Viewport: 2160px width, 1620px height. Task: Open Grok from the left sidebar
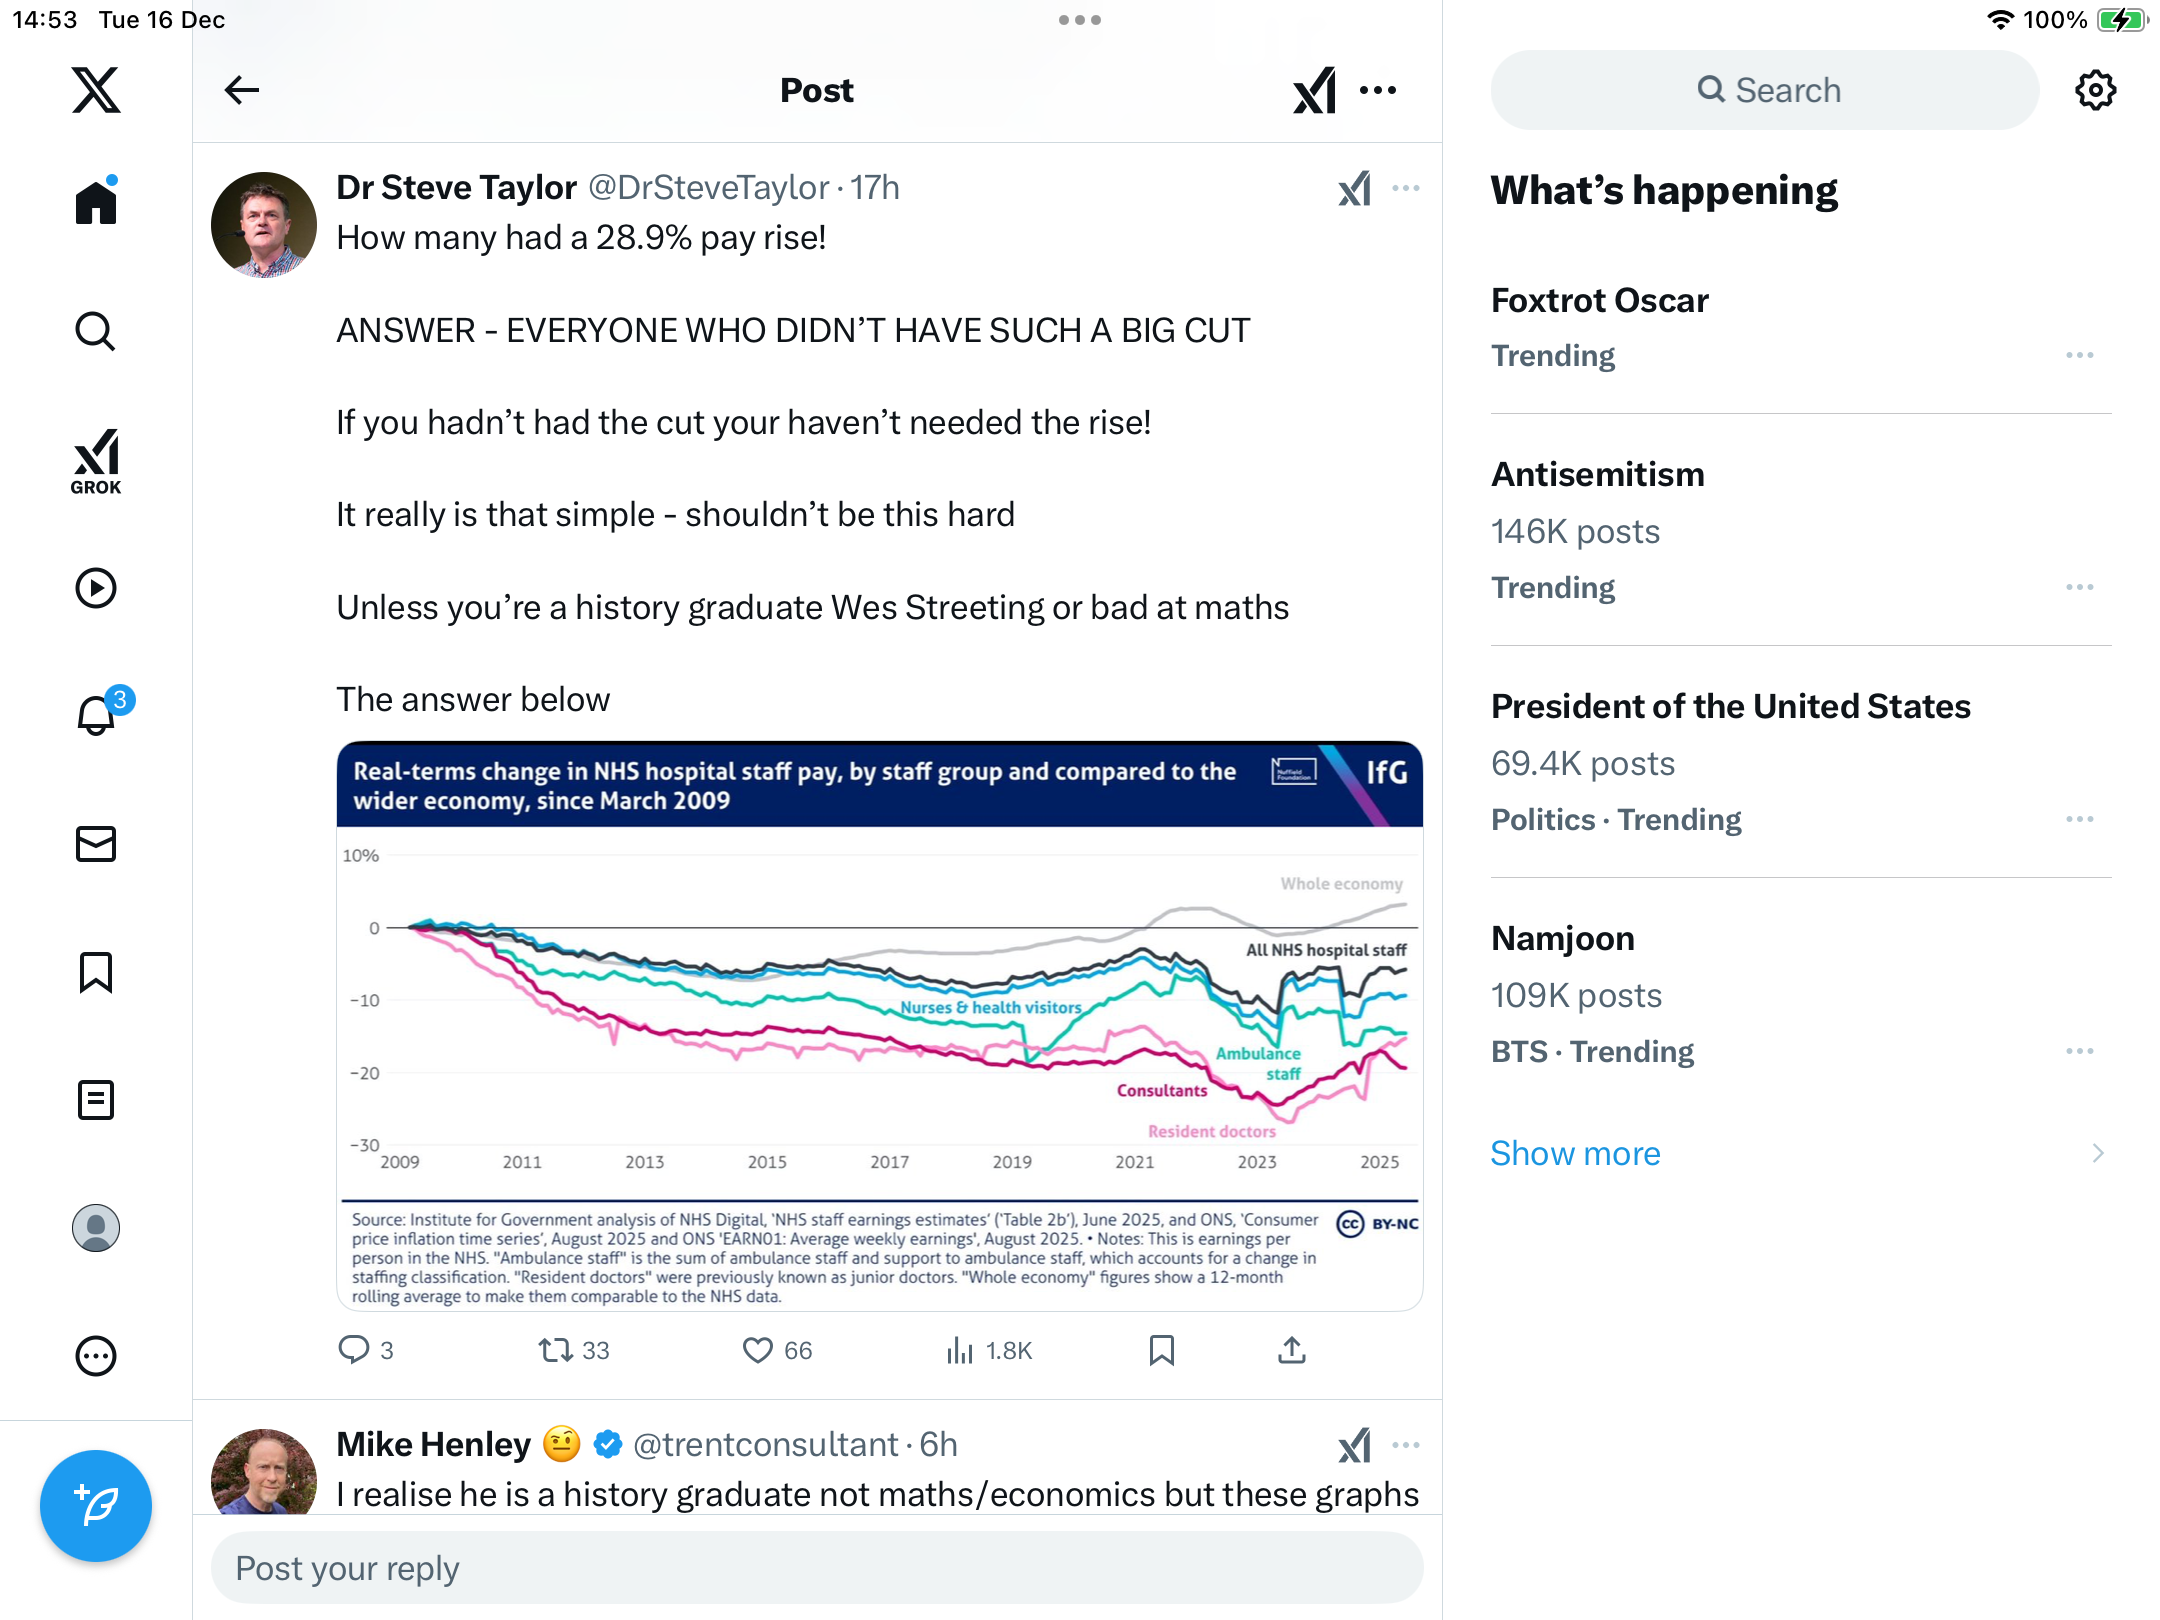[x=96, y=461]
